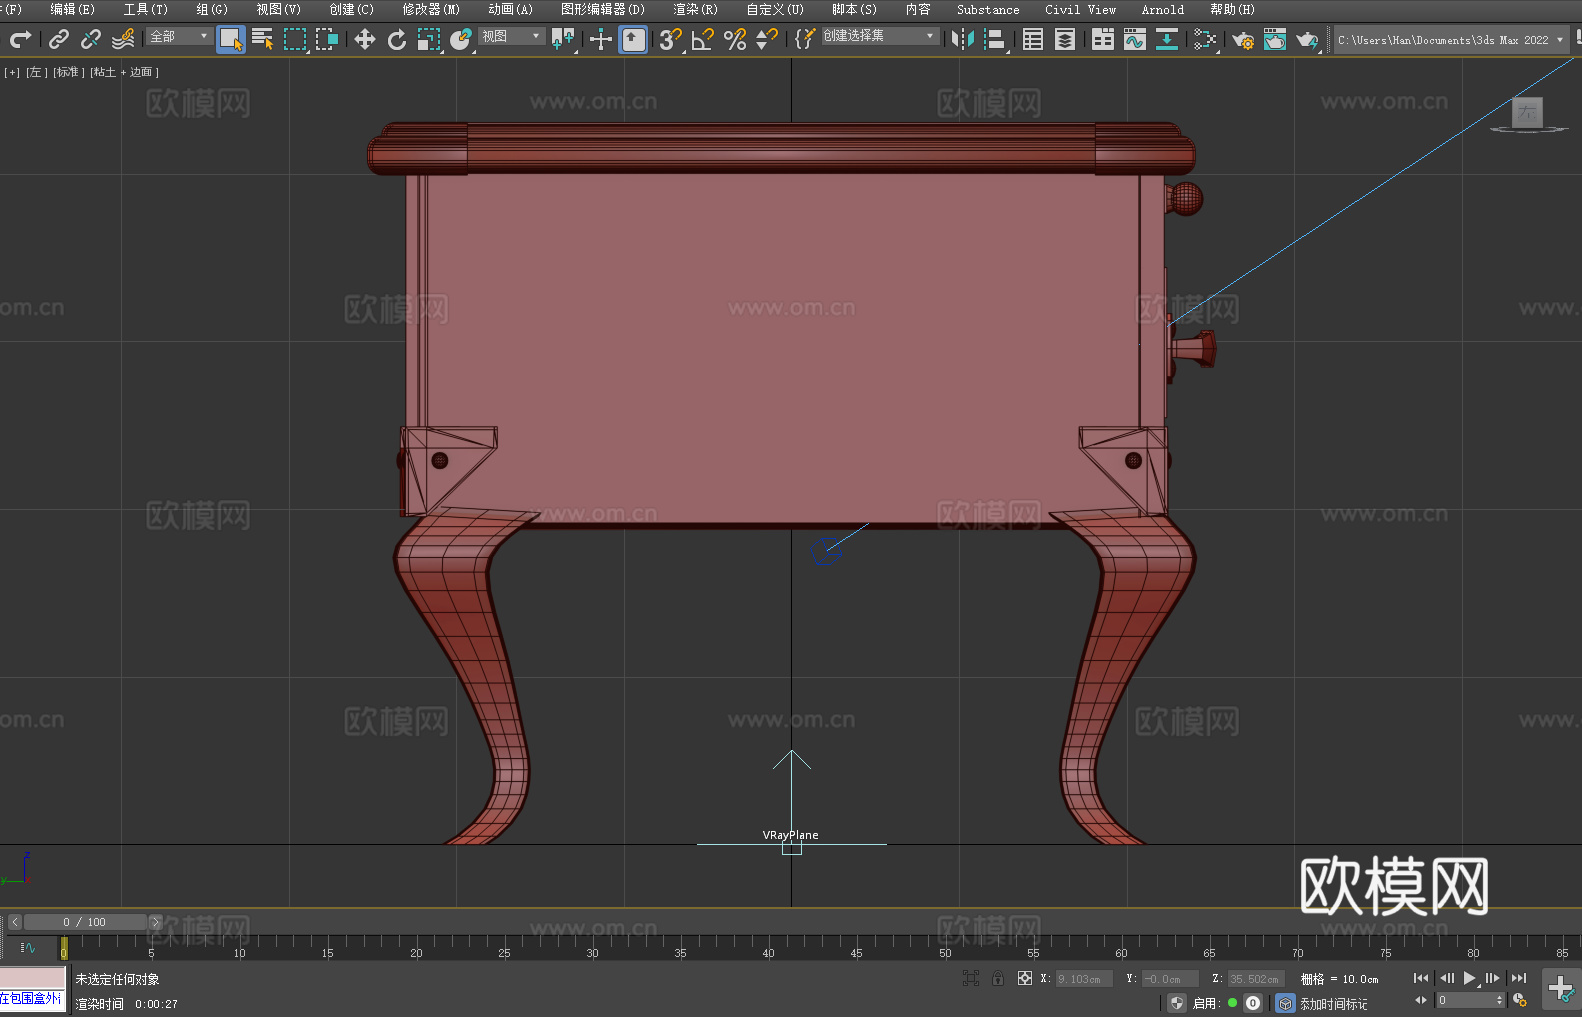Select the Rotate tool
This screenshot has height=1017, width=1582.
(397, 39)
